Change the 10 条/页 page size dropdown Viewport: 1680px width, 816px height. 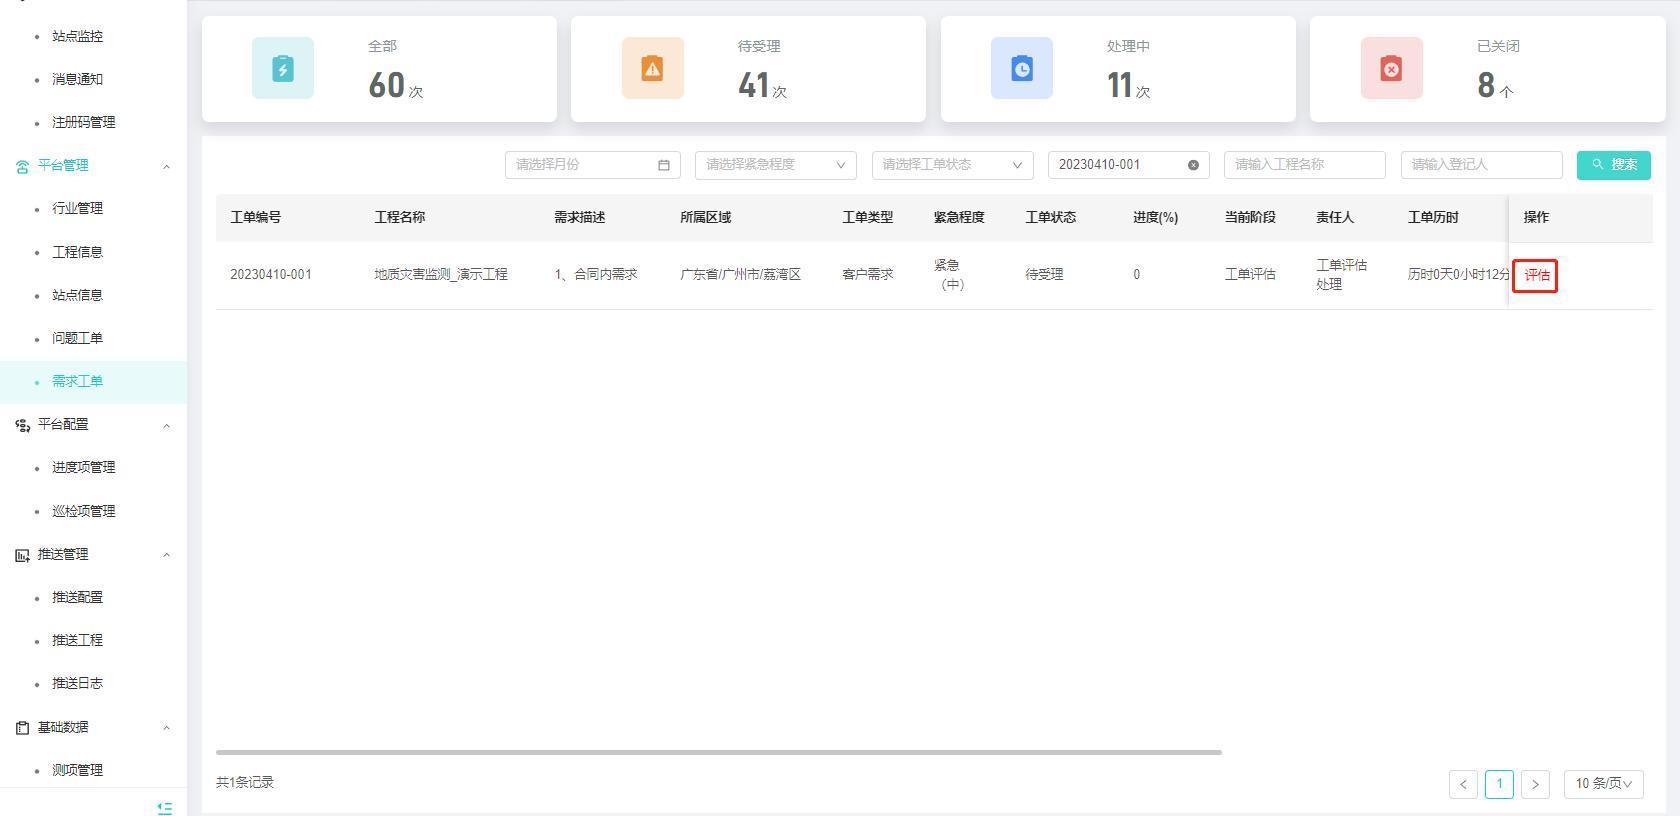click(1603, 784)
